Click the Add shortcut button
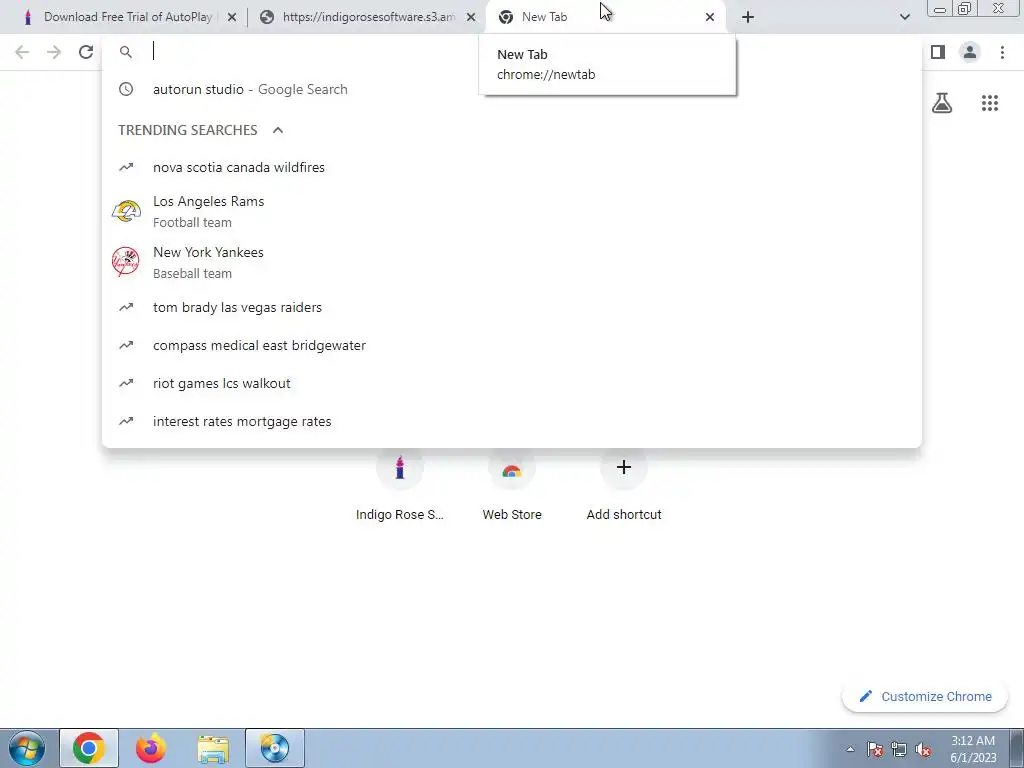This screenshot has height=768, width=1024. [x=624, y=485]
